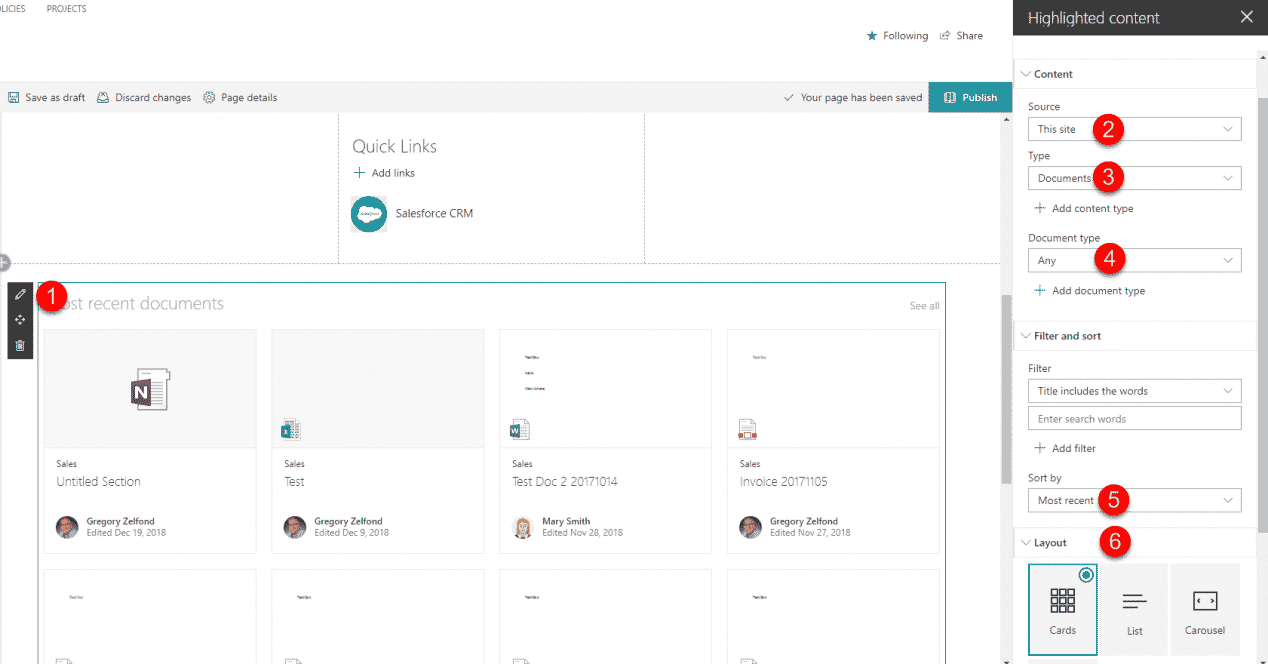
Task: Click the Enter search words field
Action: 1134,418
